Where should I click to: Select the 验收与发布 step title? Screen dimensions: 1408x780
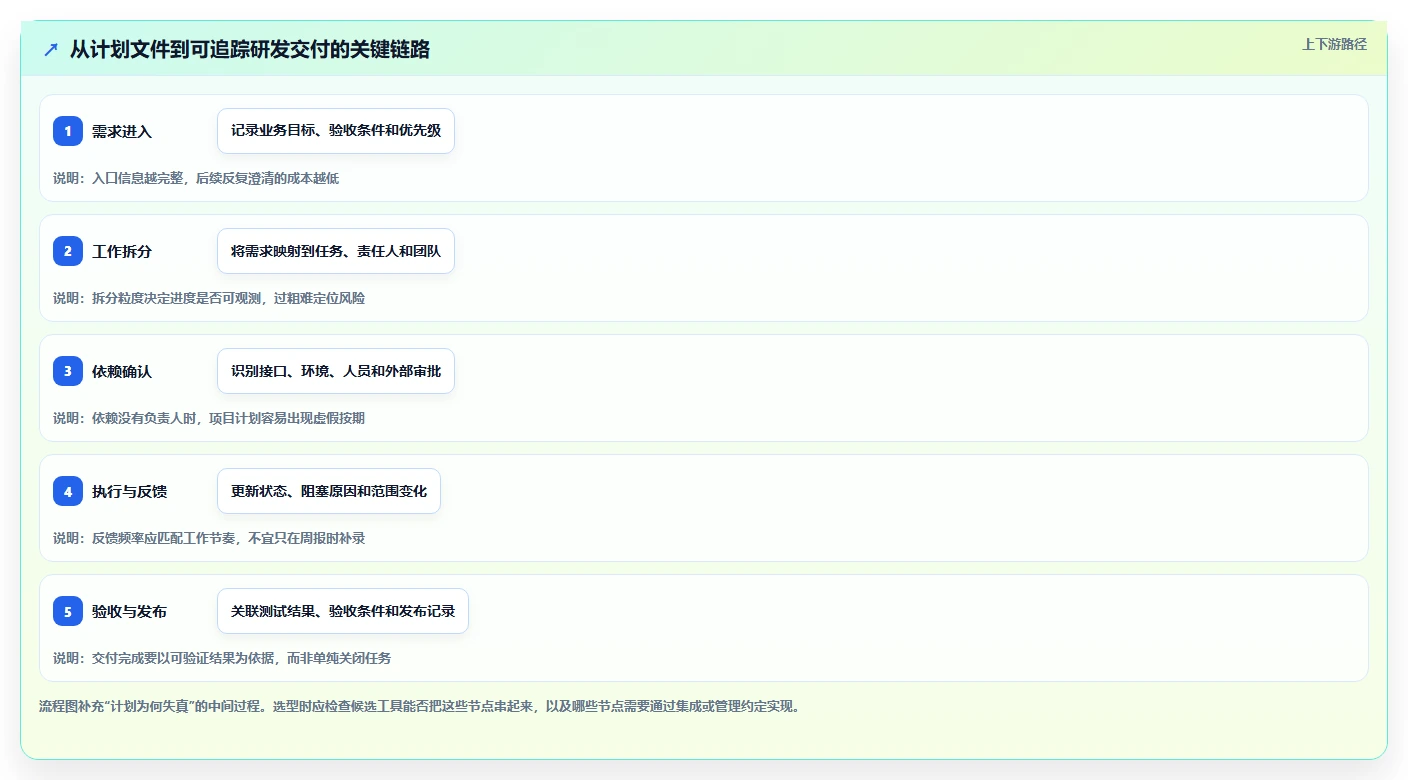pyautogui.click(x=129, y=611)
